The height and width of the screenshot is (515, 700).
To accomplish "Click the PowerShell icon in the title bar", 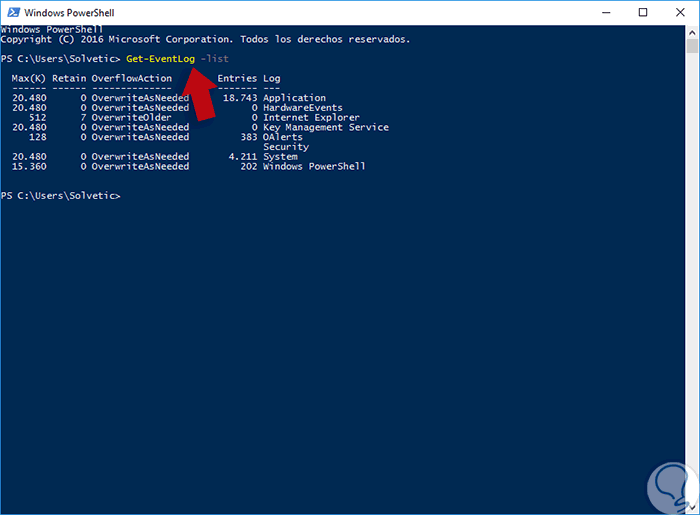I will pos(12,12).
